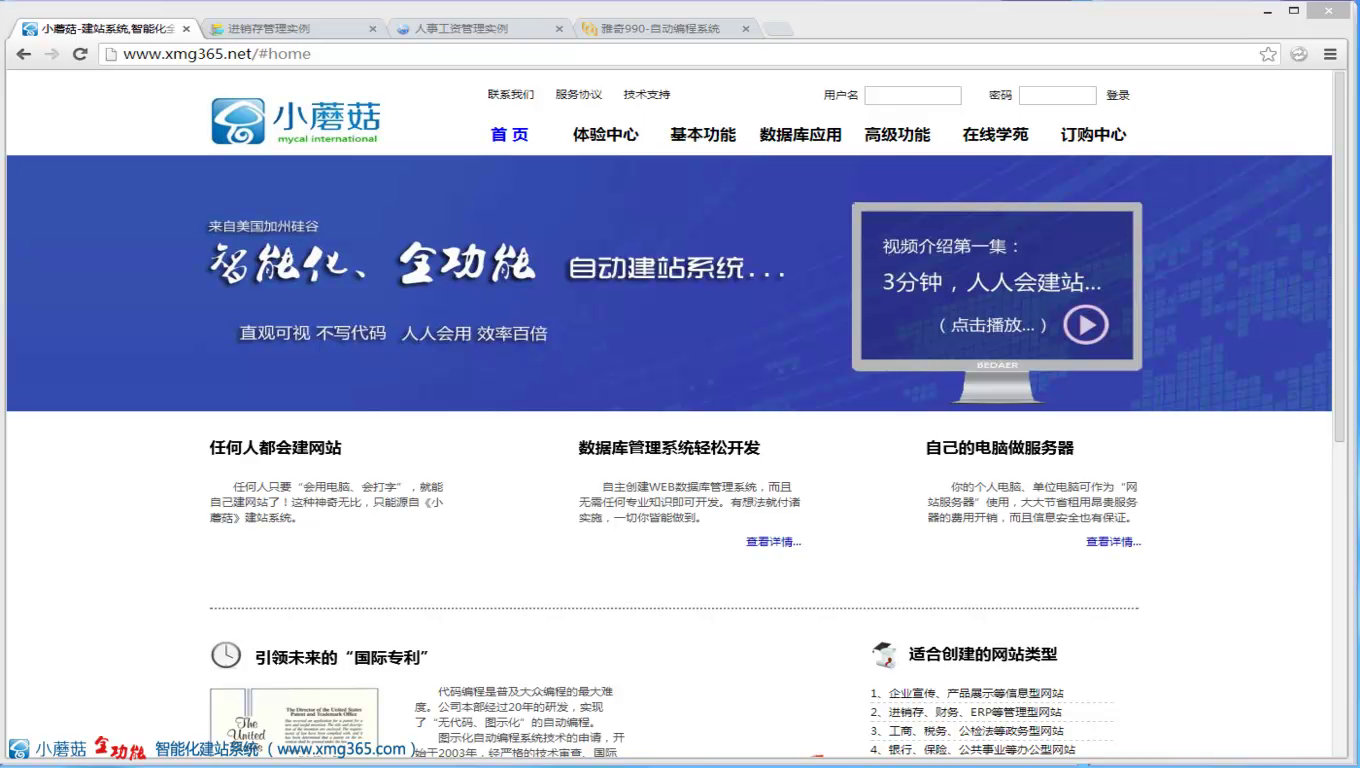Click banner slogan 直观可视 不写代码
Screen dimensions: 1360x768
tap(312, 333)
